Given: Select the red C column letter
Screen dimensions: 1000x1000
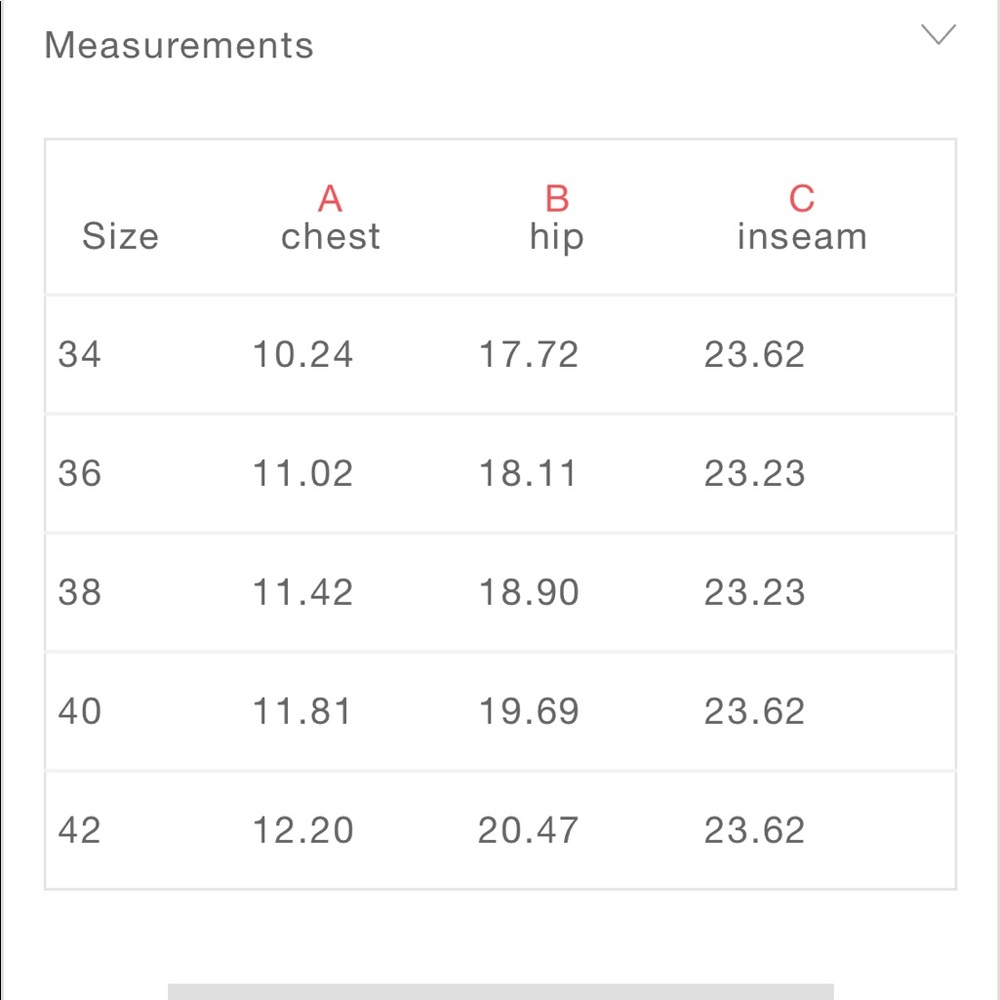Looking at the screenshot, I should point(802,198).
